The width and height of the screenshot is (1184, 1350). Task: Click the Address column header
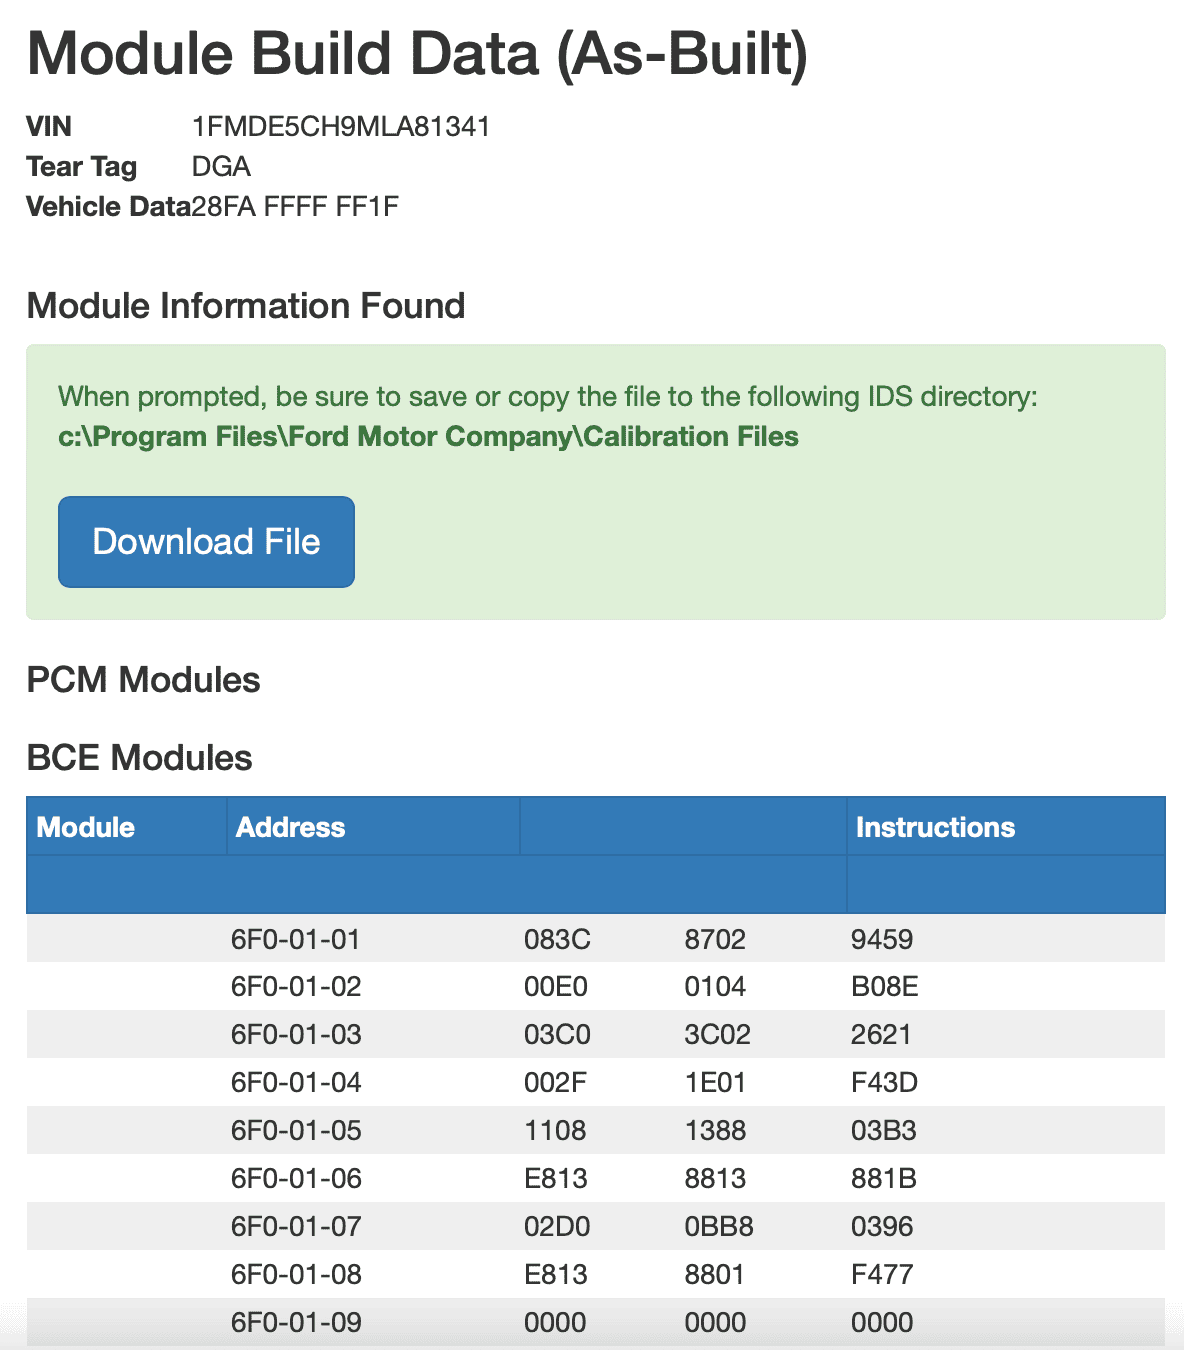291,827
